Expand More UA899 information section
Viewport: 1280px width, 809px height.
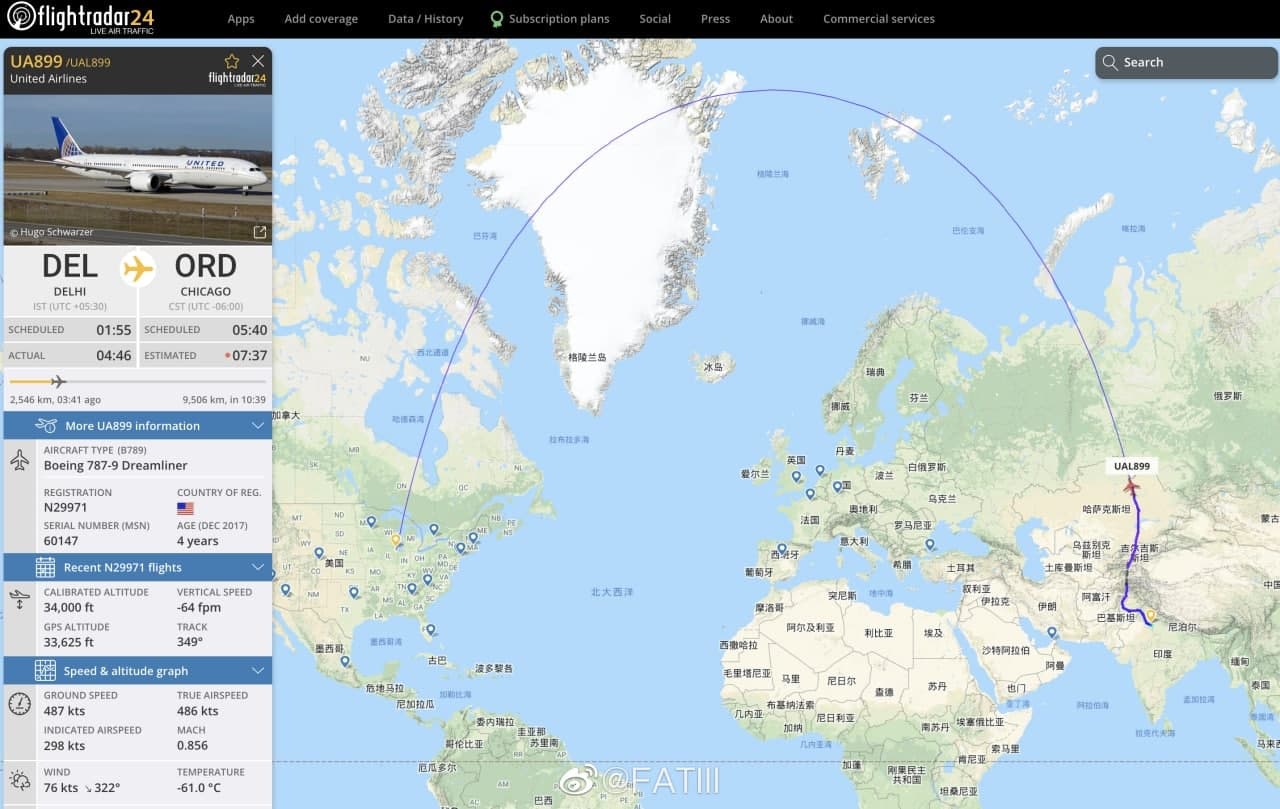[x=138, y=425]
